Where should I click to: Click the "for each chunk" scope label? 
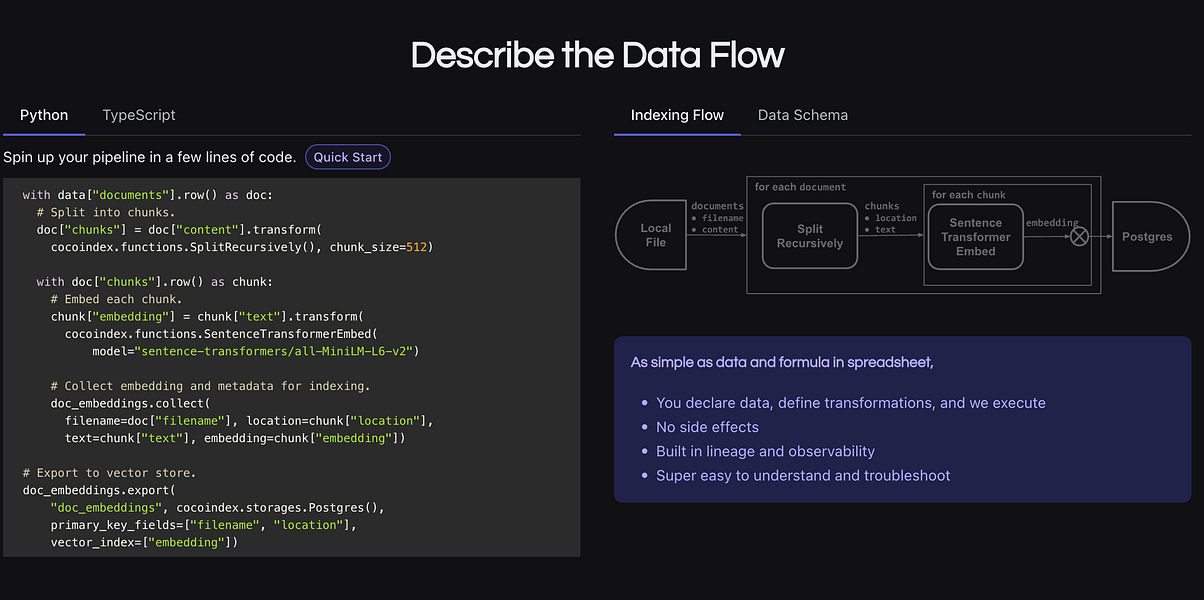point(969,195)
